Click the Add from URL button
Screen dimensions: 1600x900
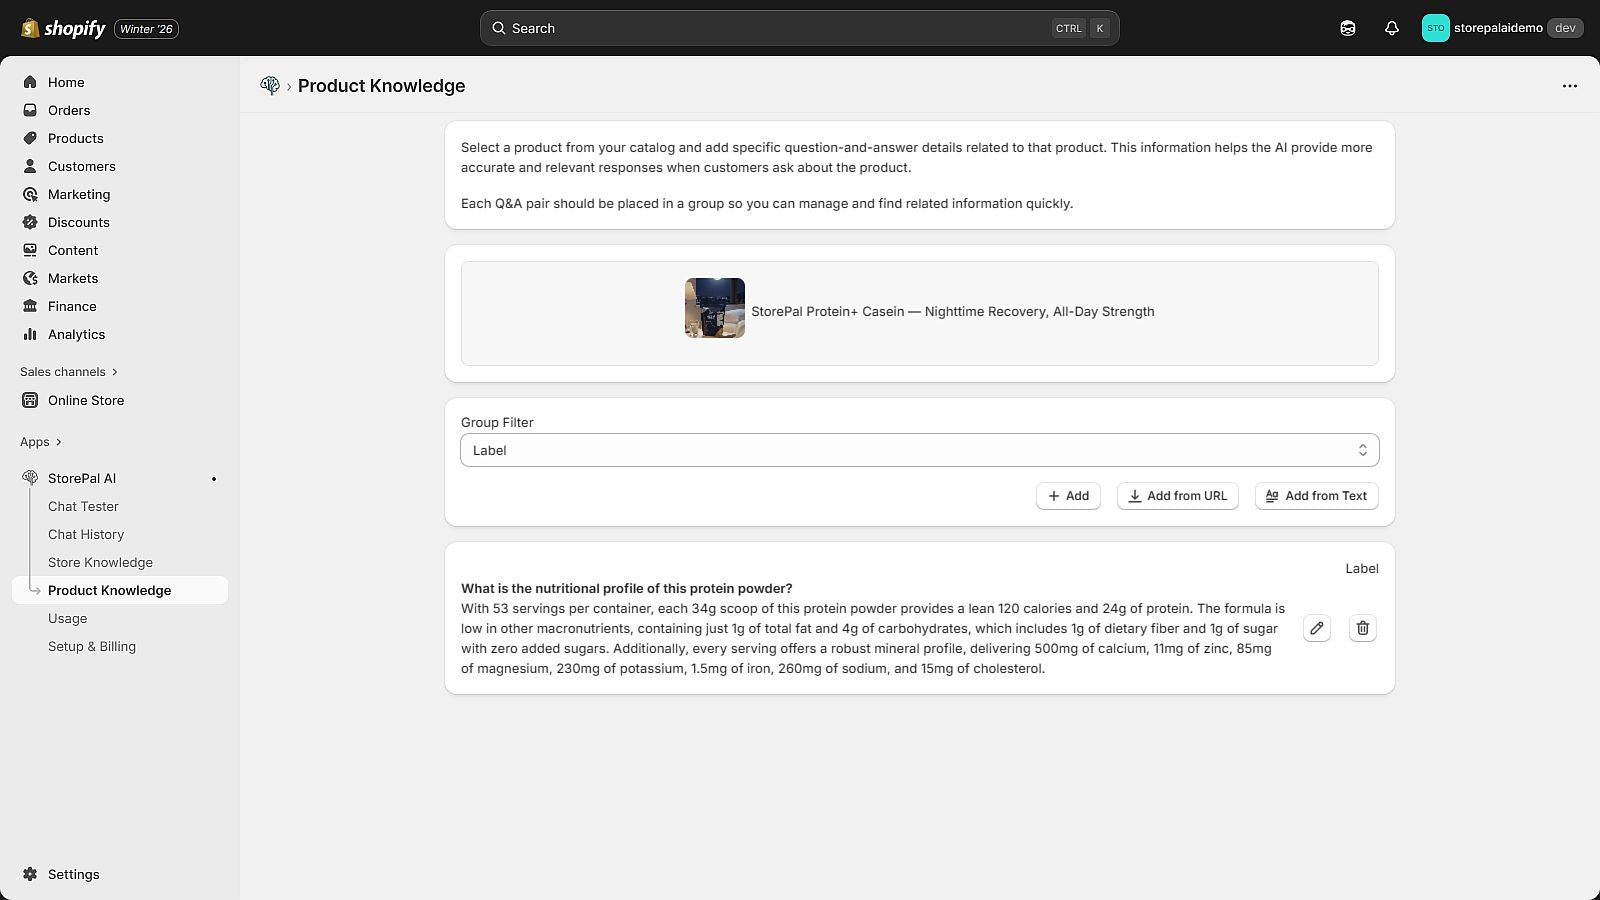pos(1178,496)
